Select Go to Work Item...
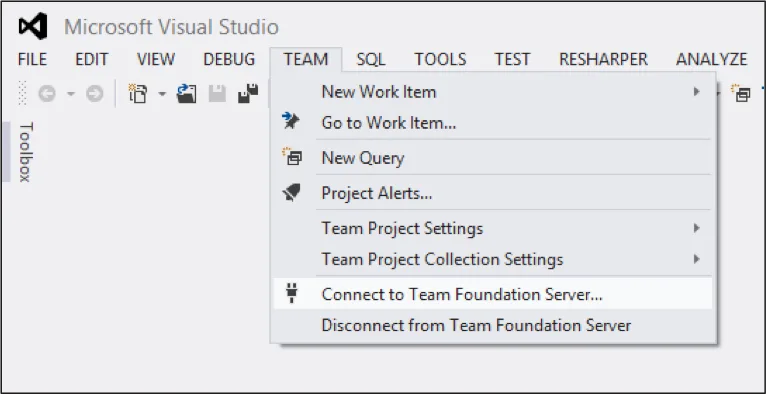This screenshot has width=766, height=394. coord(492,123)
